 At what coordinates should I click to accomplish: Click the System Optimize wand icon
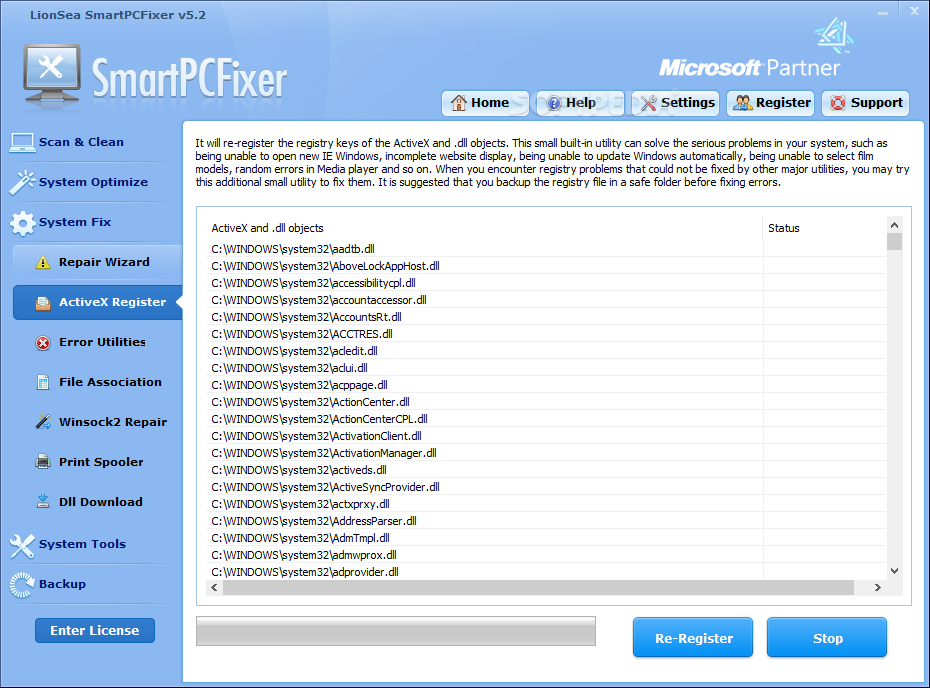23,183
